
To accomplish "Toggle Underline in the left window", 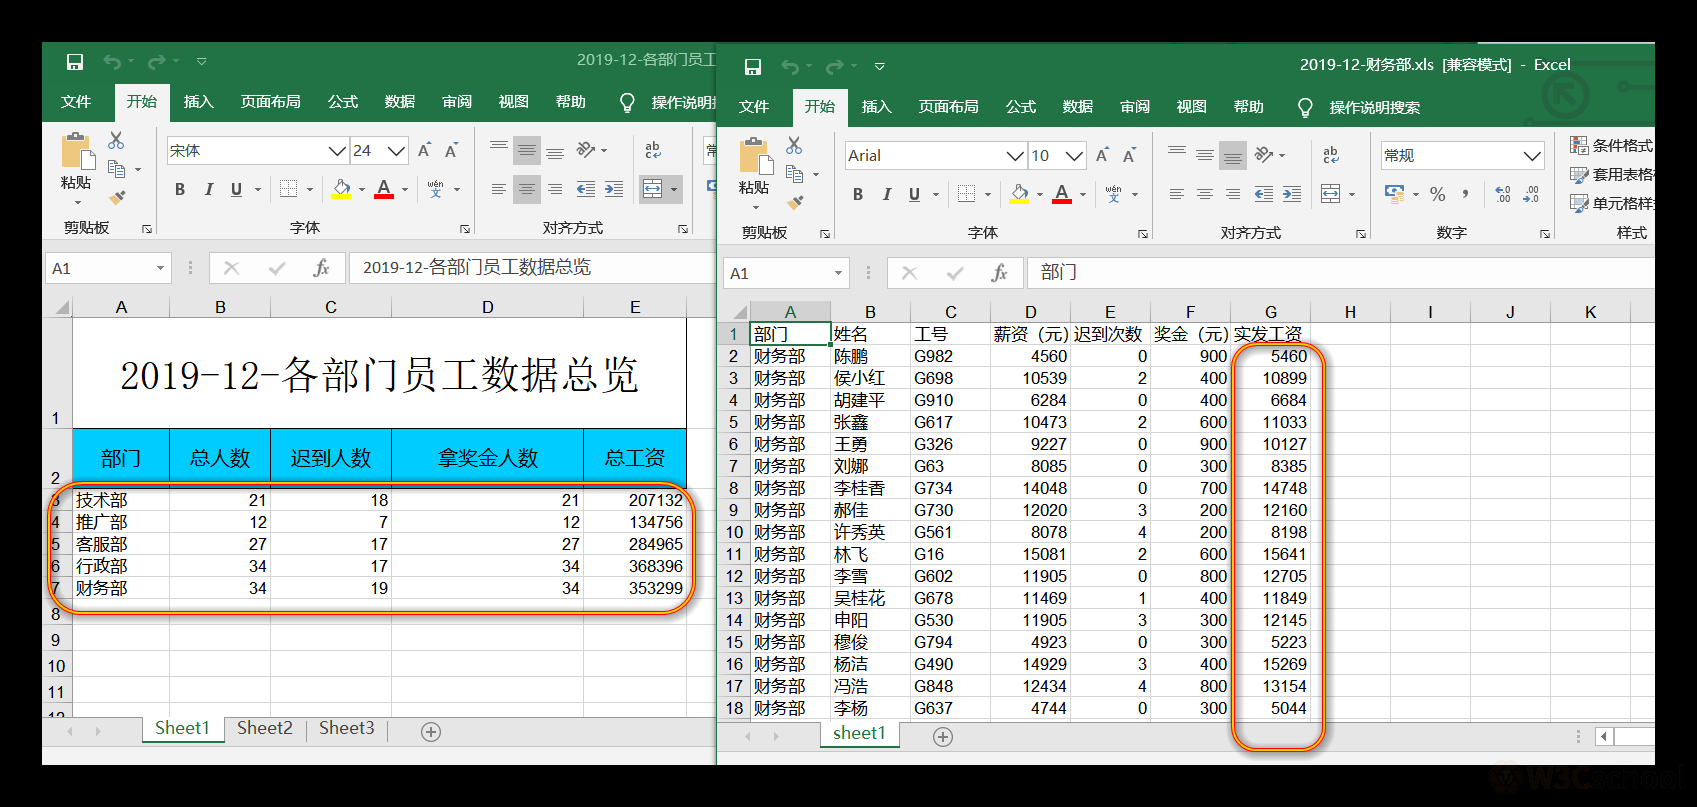I will click(236, 189).
